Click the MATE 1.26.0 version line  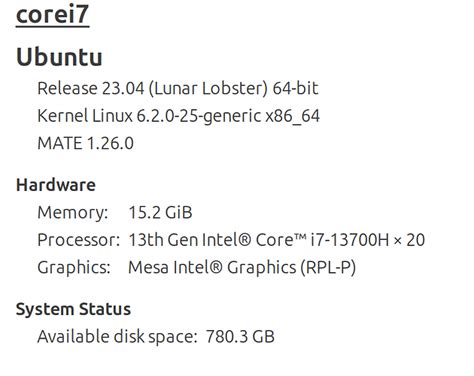(85, 143)
